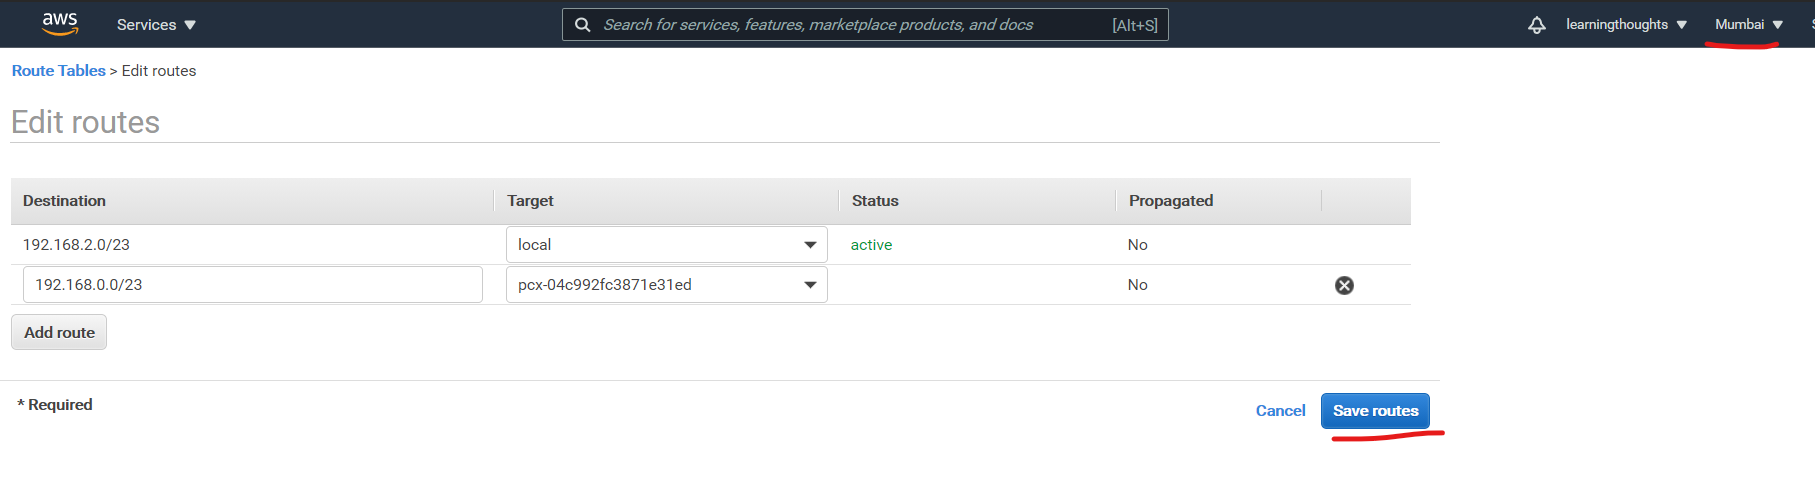Remove the 192.168.0.0/23 route
Viewport: 1815px width, 492px height.
coord(1344,286)
